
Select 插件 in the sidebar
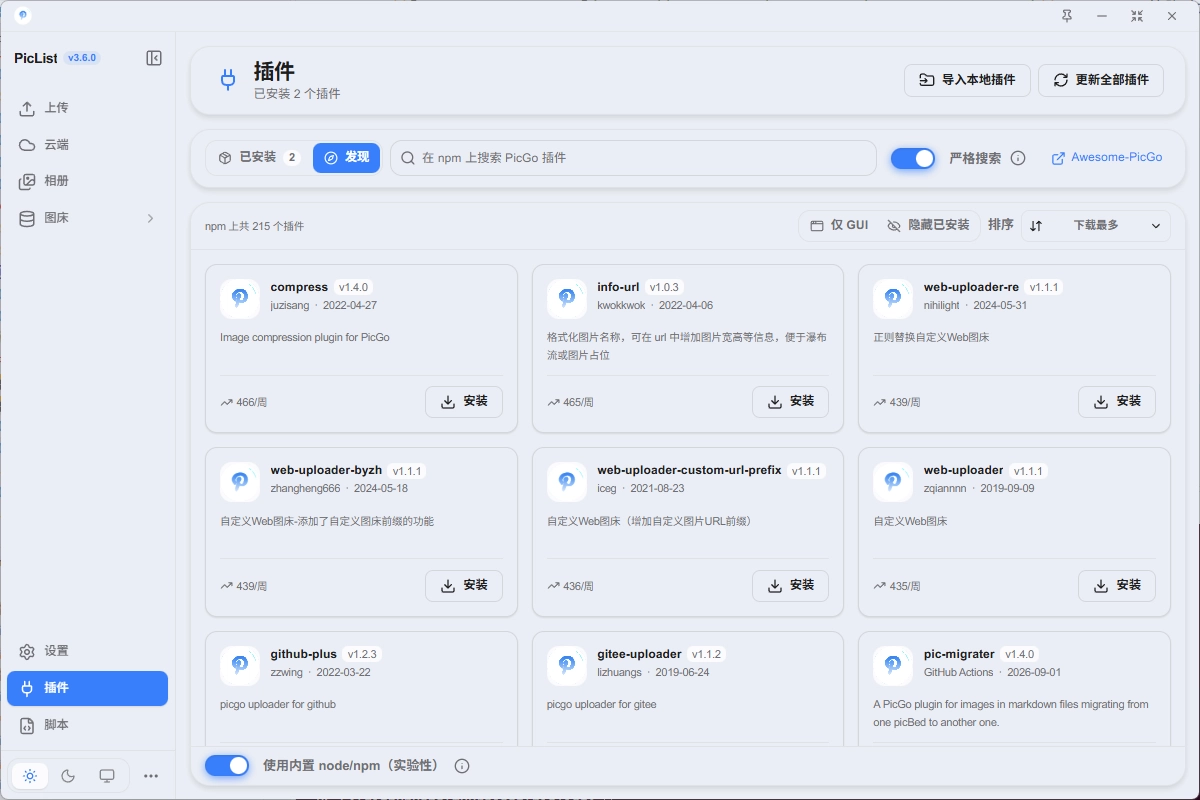[87, 688]
